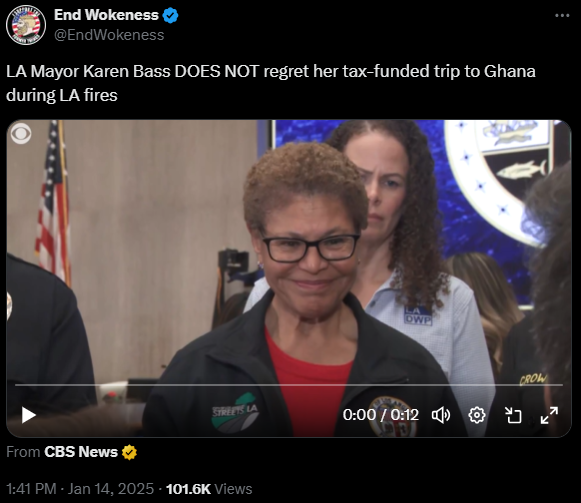This screenshot has width=581, height=503.
Task: Click End Wokeness profile avatar
Action: pos(26,25)
